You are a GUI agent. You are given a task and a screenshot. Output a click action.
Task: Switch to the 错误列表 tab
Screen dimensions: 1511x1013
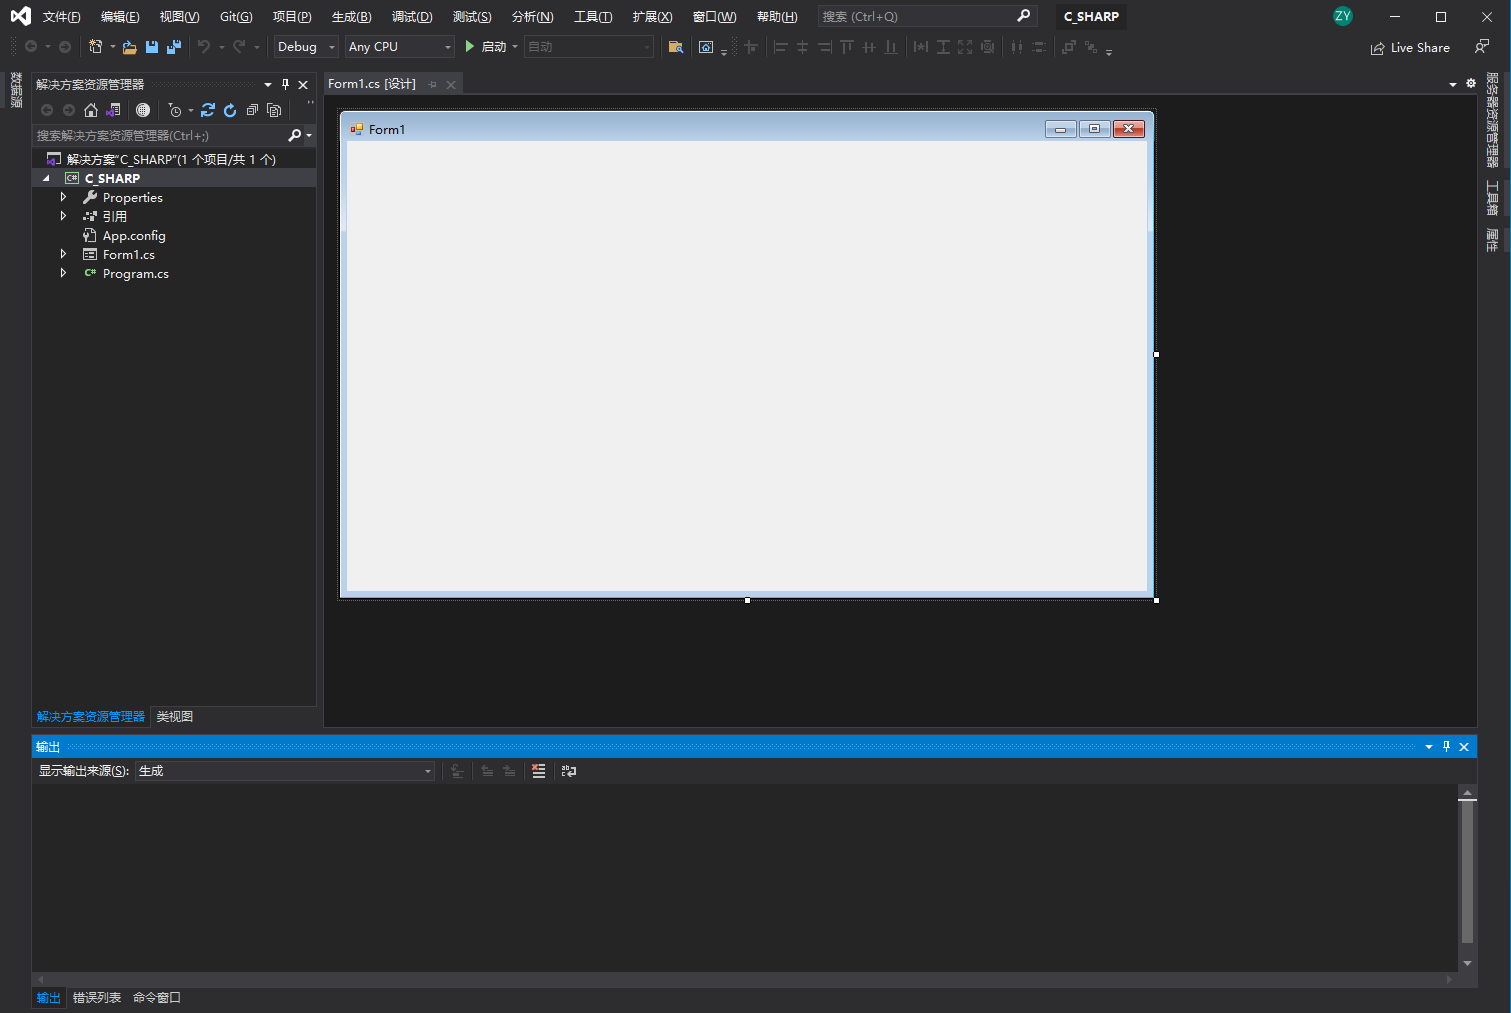97,998
